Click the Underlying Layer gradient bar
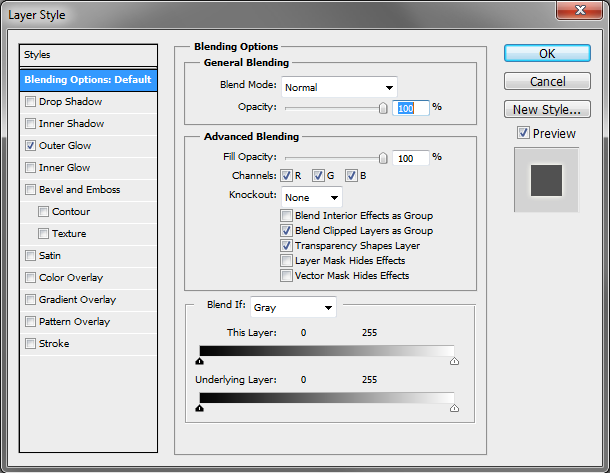 pos(327,398)
